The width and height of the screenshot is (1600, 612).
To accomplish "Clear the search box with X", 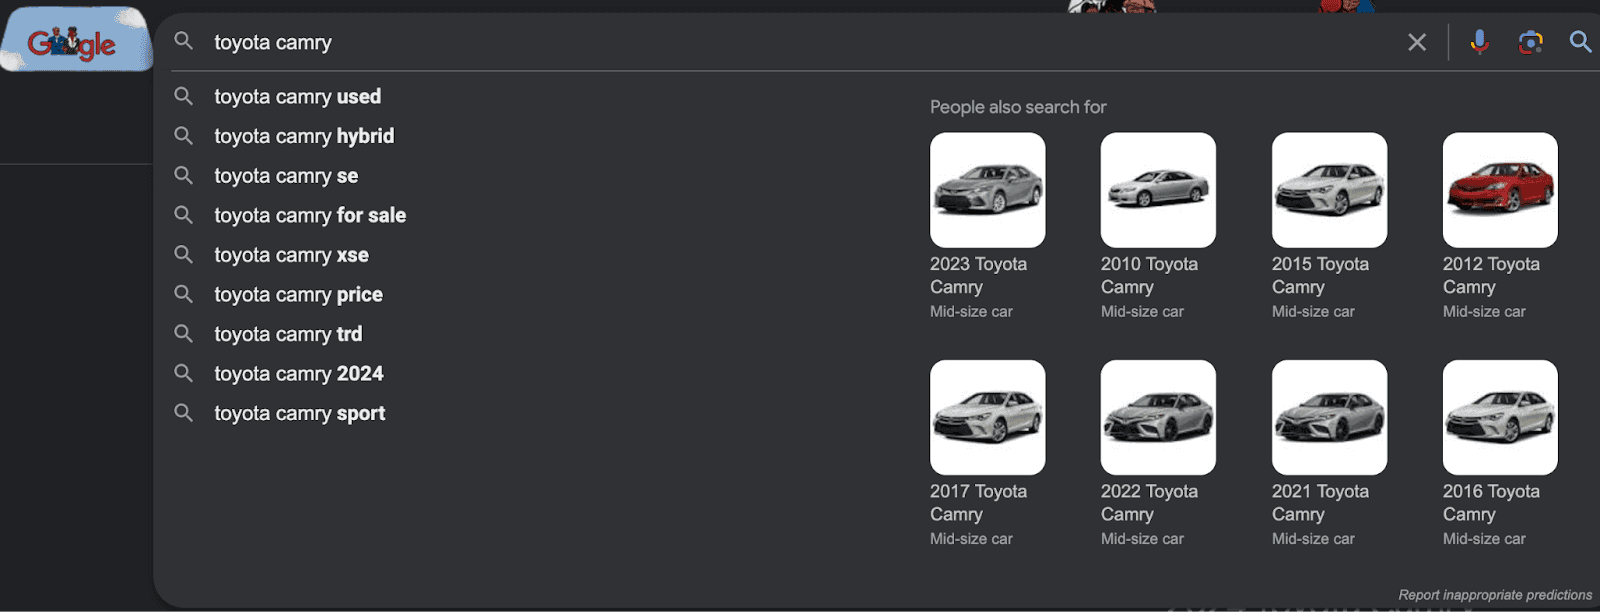I will 1417,42.
